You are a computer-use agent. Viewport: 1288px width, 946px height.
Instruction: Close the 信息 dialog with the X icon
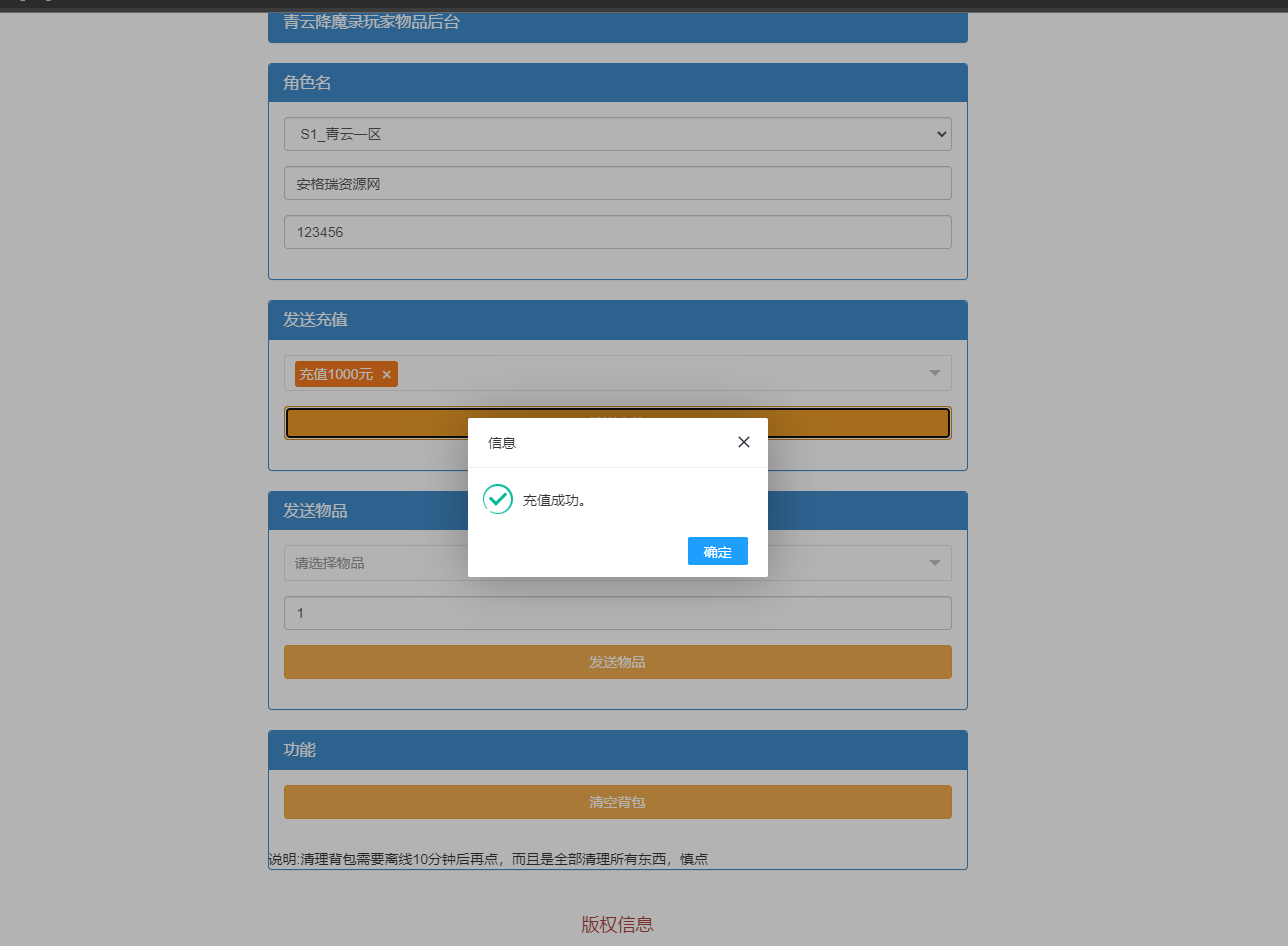[x=743, y=442]
